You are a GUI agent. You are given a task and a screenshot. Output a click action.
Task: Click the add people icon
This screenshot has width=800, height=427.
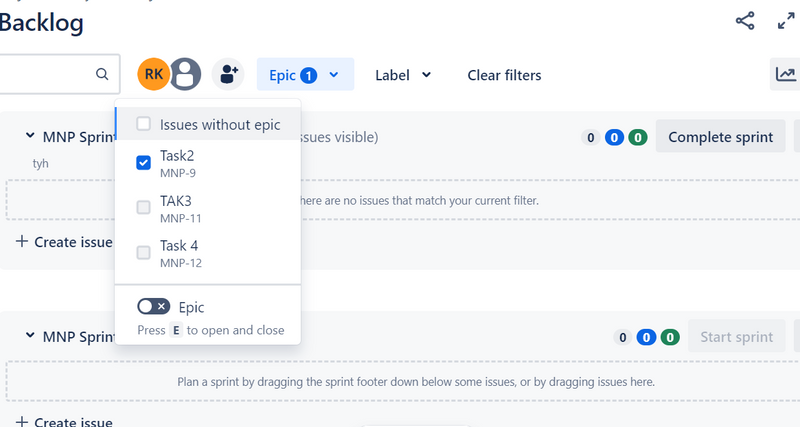(x=229, y=74)
